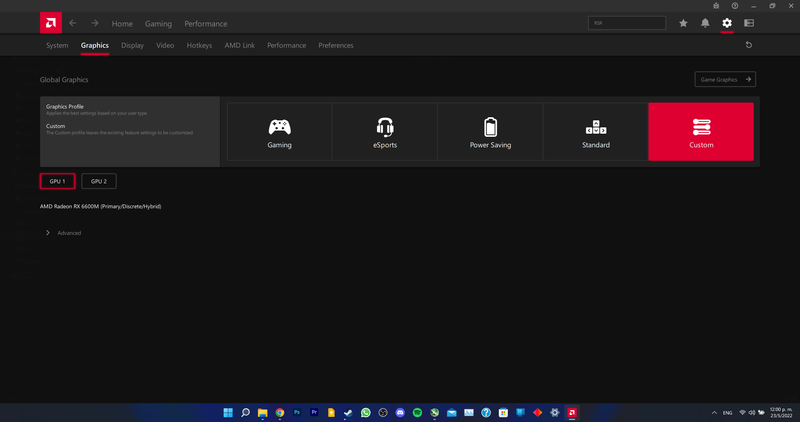Switch to the Performance settings tab
This screenshot has width=800, height=422.
coord(287,45)
